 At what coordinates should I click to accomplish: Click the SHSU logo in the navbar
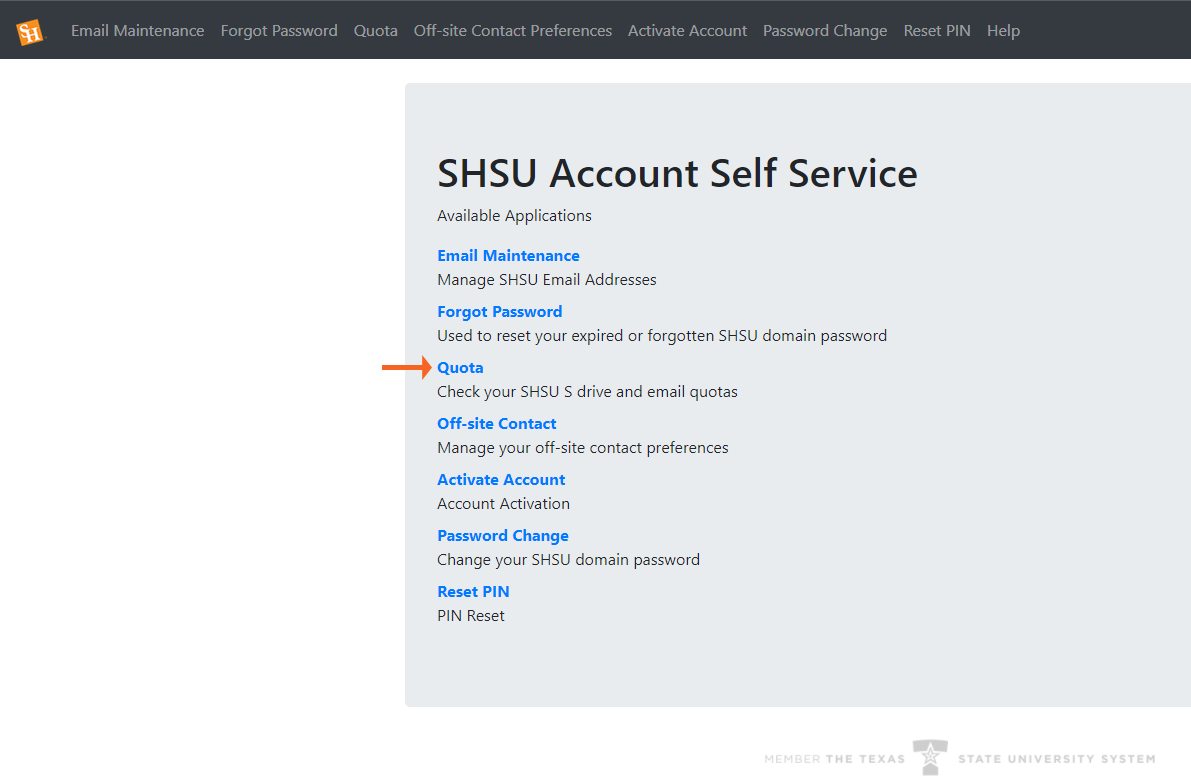[x=30, y=29]
